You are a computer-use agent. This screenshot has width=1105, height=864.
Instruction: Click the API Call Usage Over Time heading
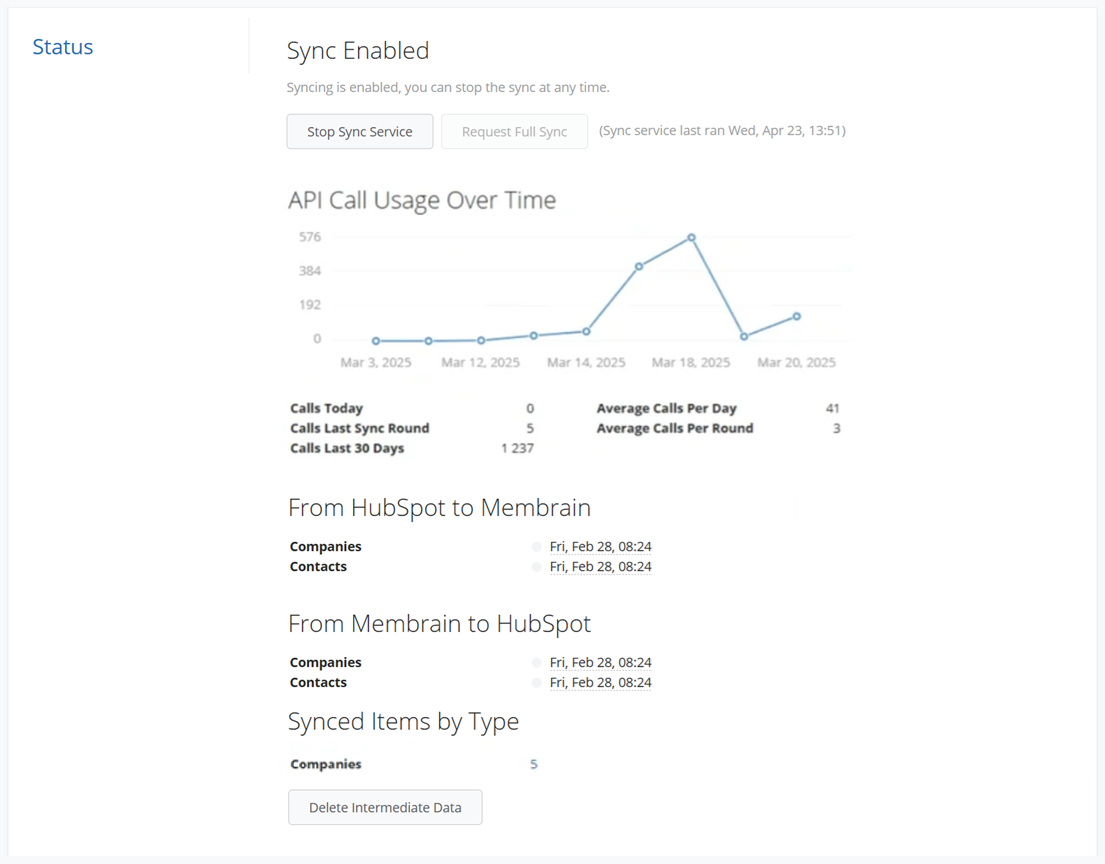pyautogui.click(x=421, y=201)
